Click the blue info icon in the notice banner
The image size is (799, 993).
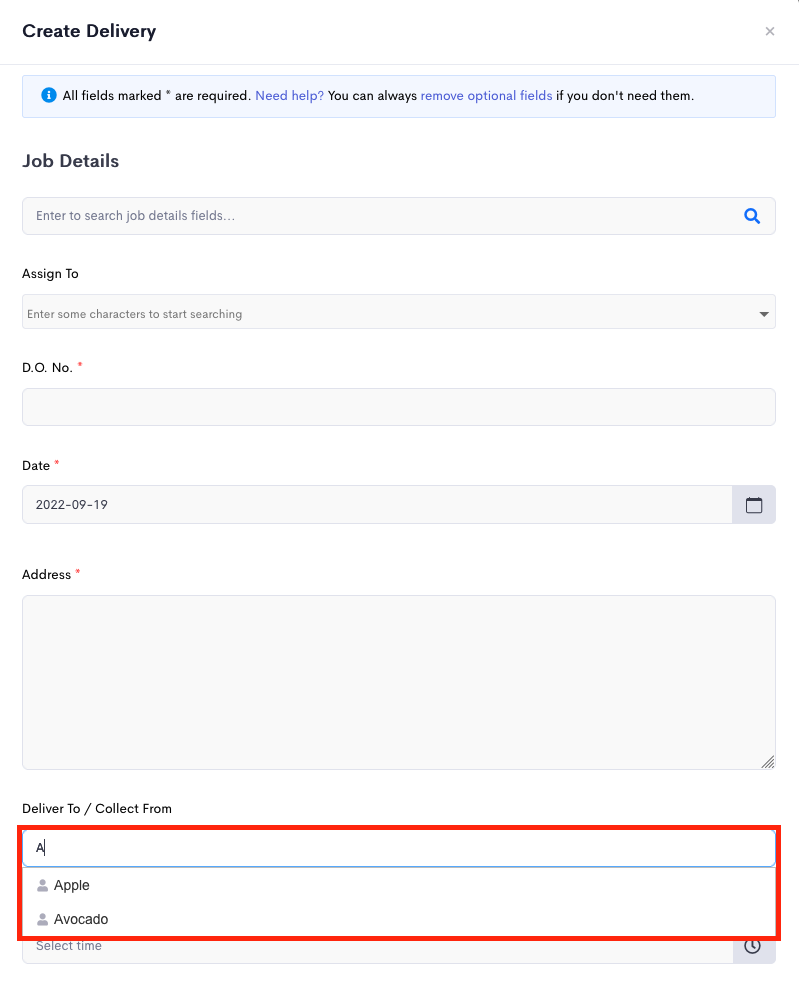coord(49,95)
